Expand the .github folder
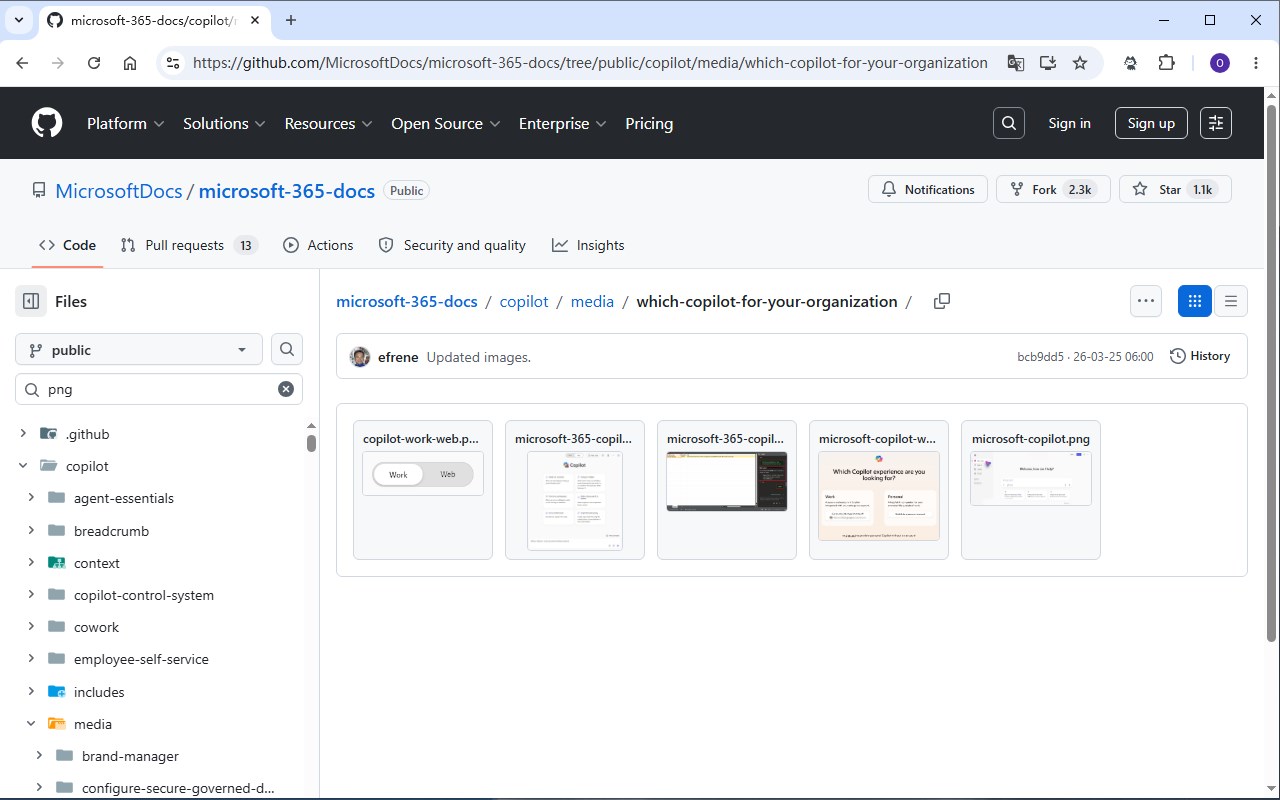 pyautogui.click(x=23, y=434)
